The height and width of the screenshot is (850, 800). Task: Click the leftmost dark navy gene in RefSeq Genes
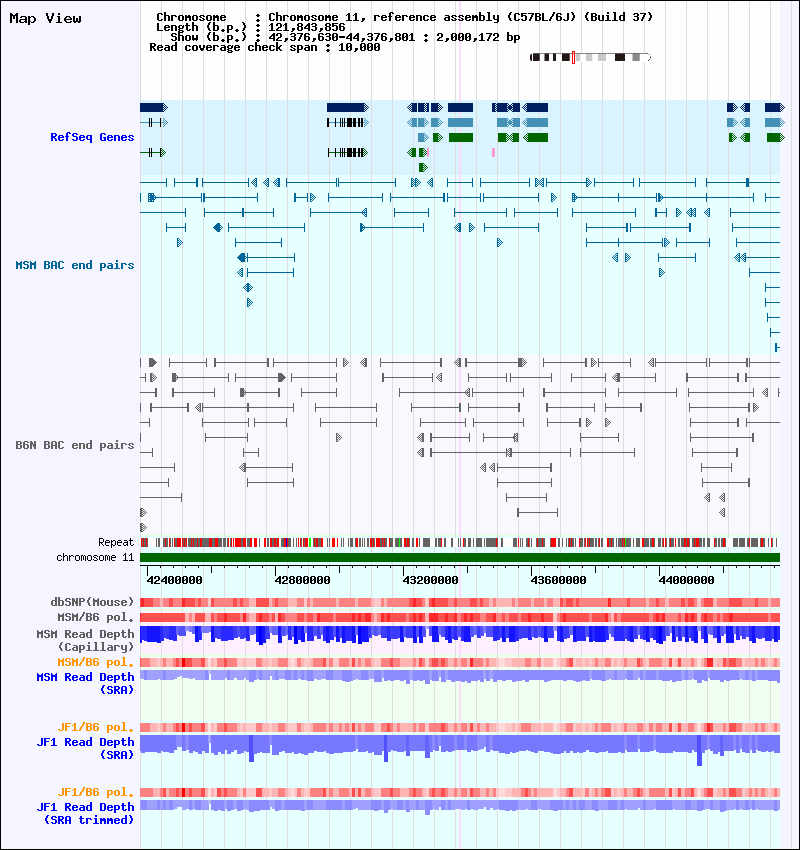[x=154, y=107]
